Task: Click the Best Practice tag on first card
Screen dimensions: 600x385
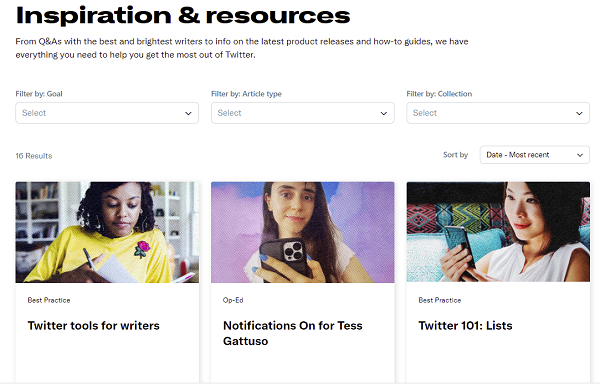Action: point(49,300)
